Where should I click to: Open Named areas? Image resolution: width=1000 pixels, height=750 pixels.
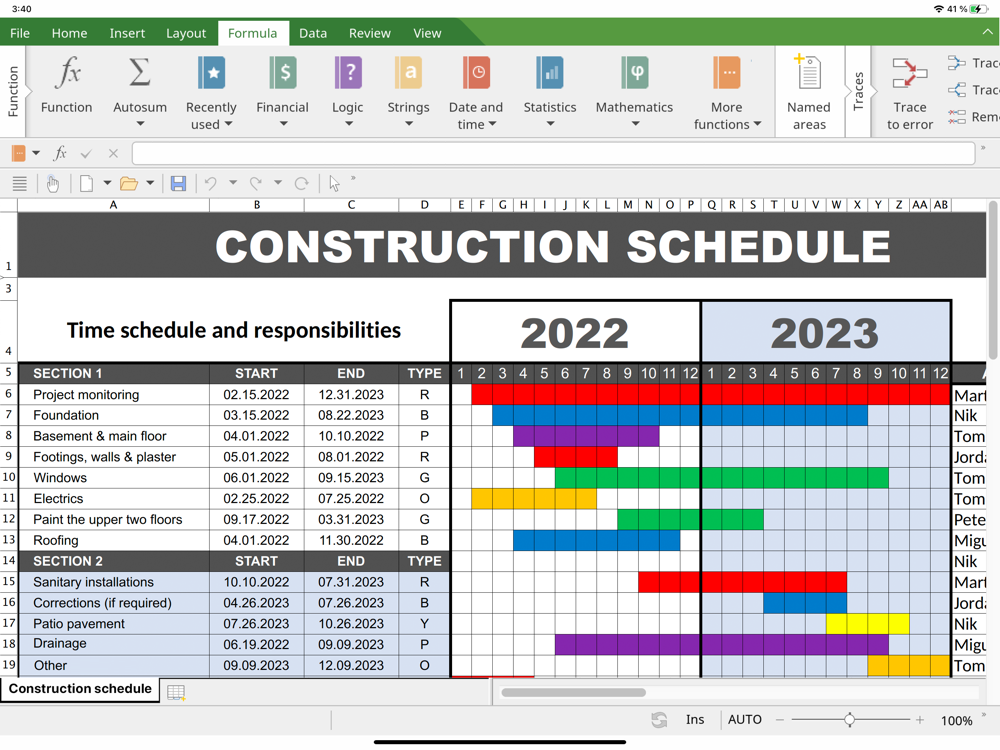pos(809,92)
